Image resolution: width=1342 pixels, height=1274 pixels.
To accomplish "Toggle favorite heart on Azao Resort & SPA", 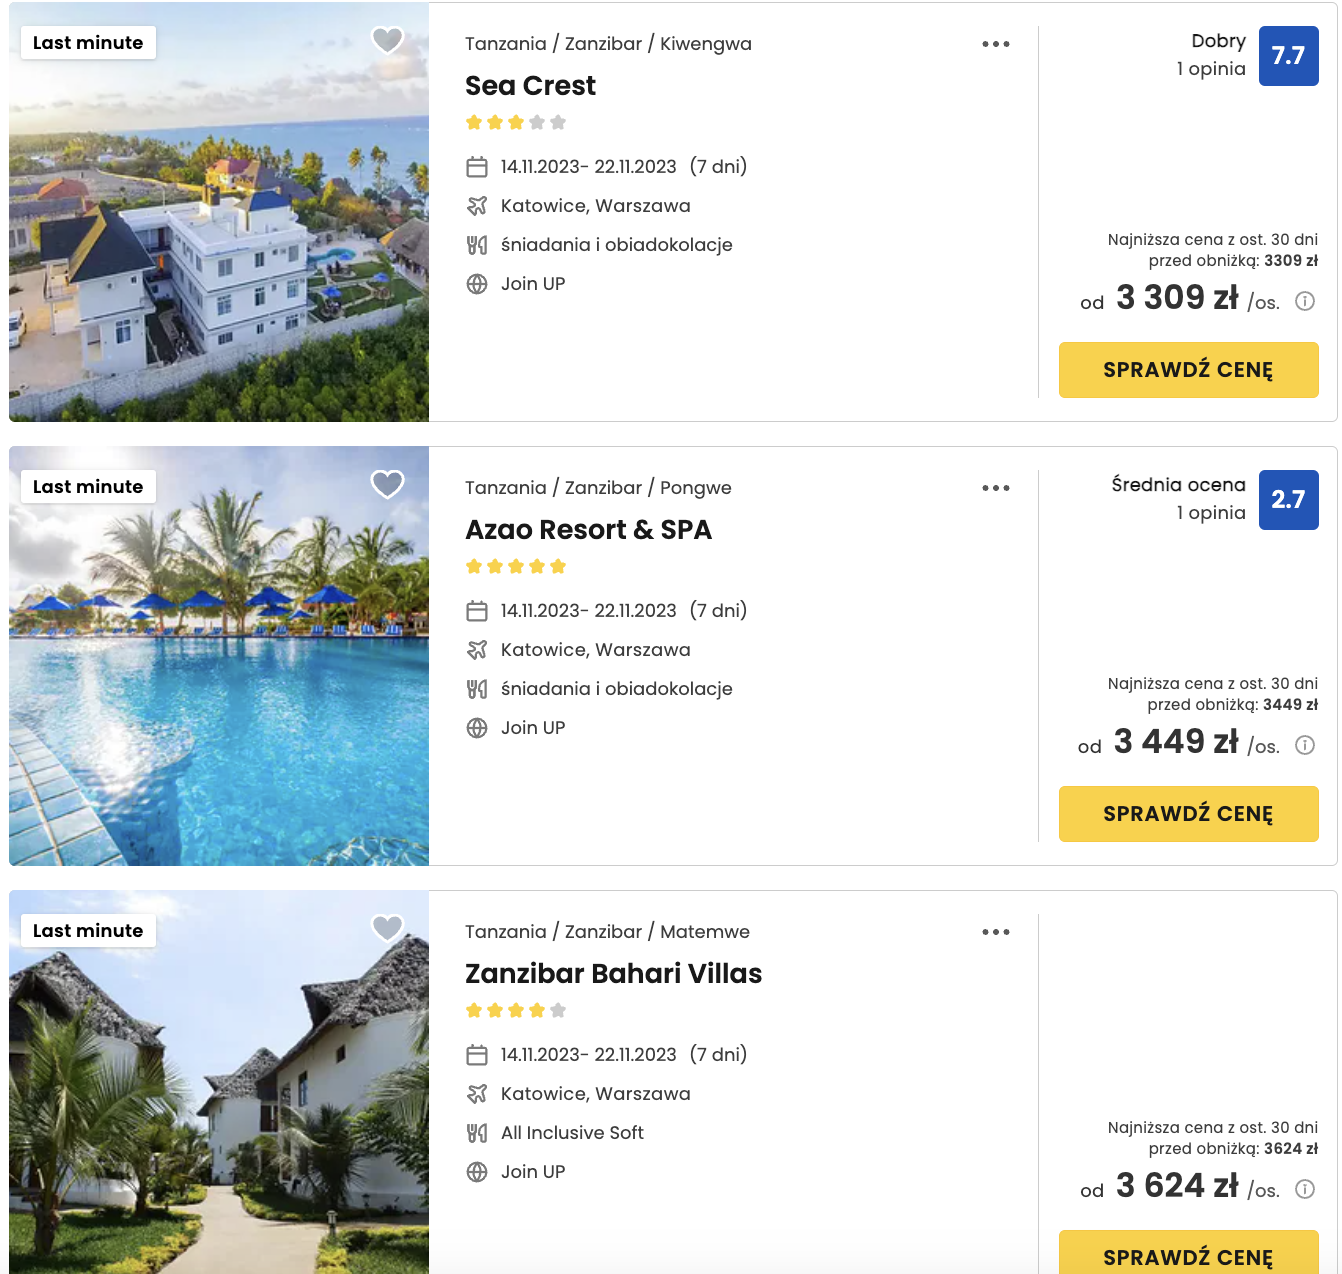I will pos(387,484).
